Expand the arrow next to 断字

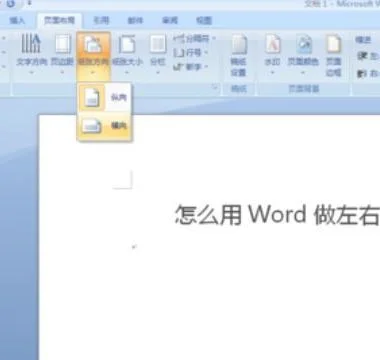(x=206, y=67)
